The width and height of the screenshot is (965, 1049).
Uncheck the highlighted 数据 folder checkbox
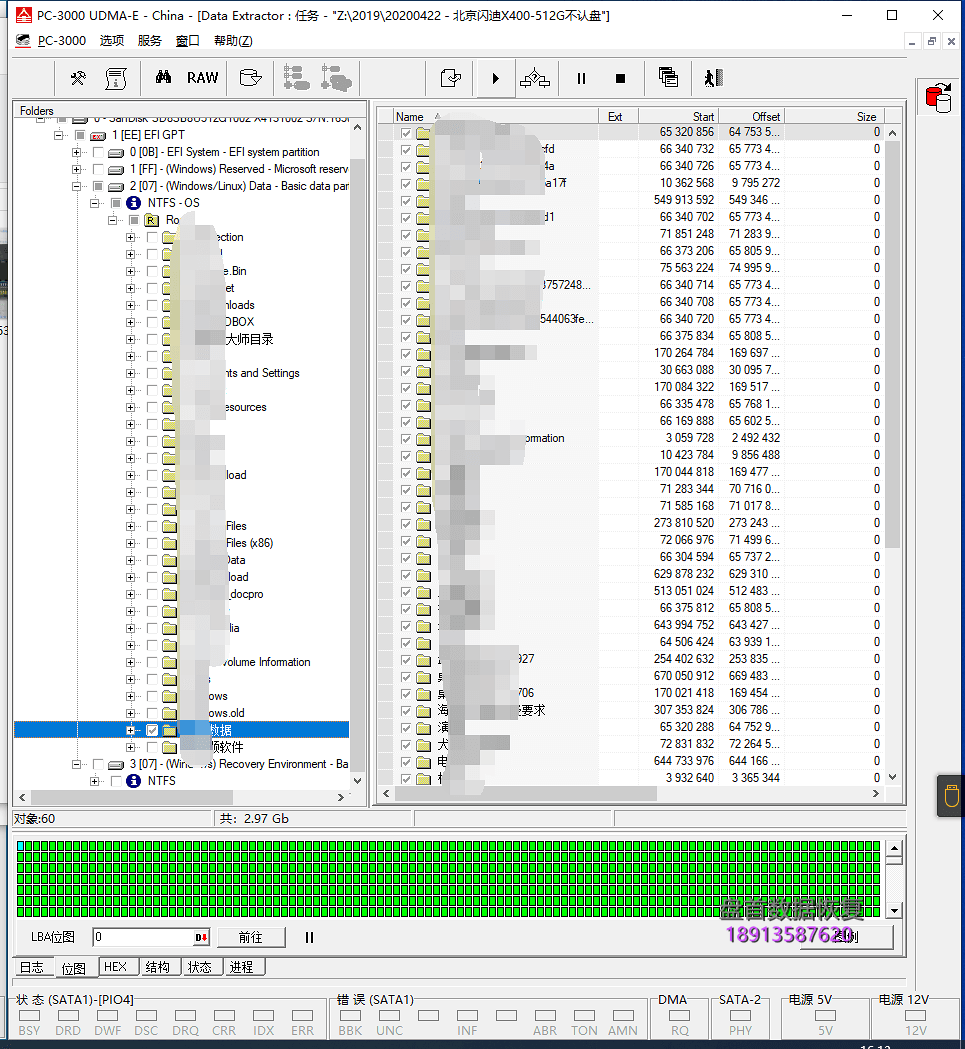(x=153, y=731)
